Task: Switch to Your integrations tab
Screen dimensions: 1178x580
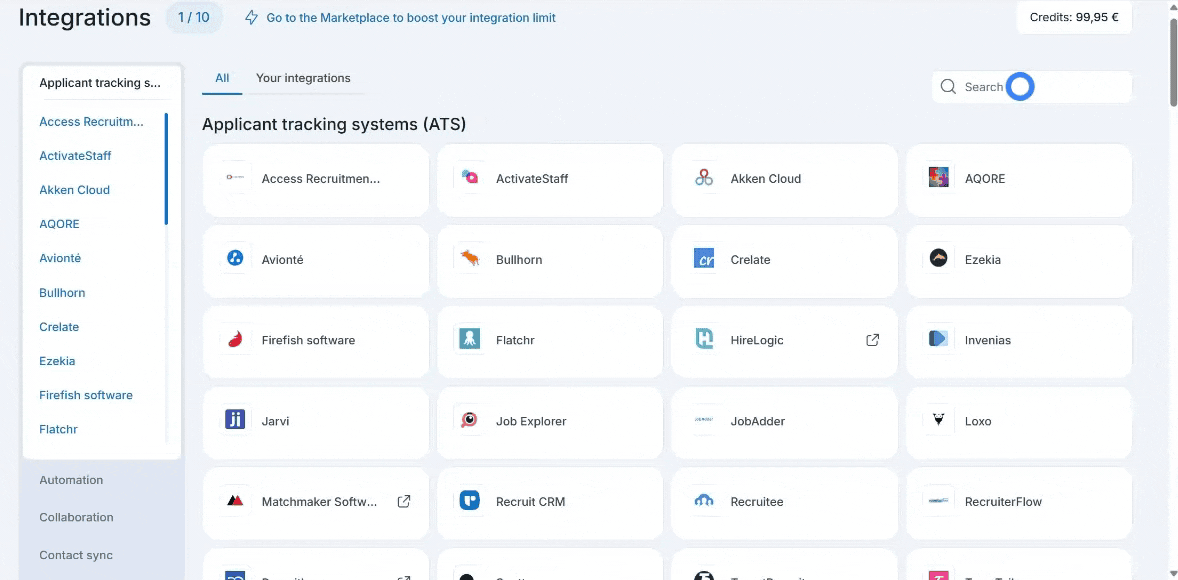Action: tap(304, 78)
